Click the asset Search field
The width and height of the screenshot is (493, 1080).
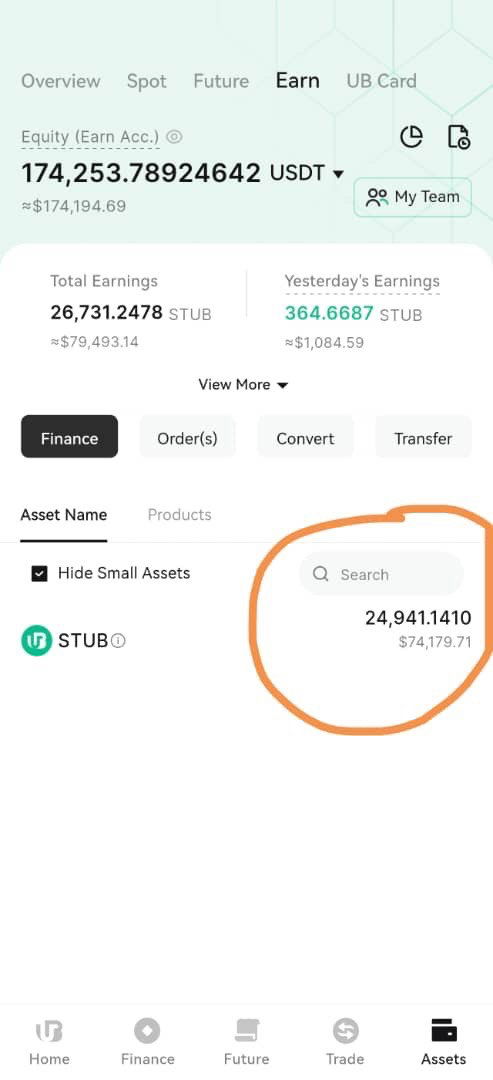coord(381,574)
